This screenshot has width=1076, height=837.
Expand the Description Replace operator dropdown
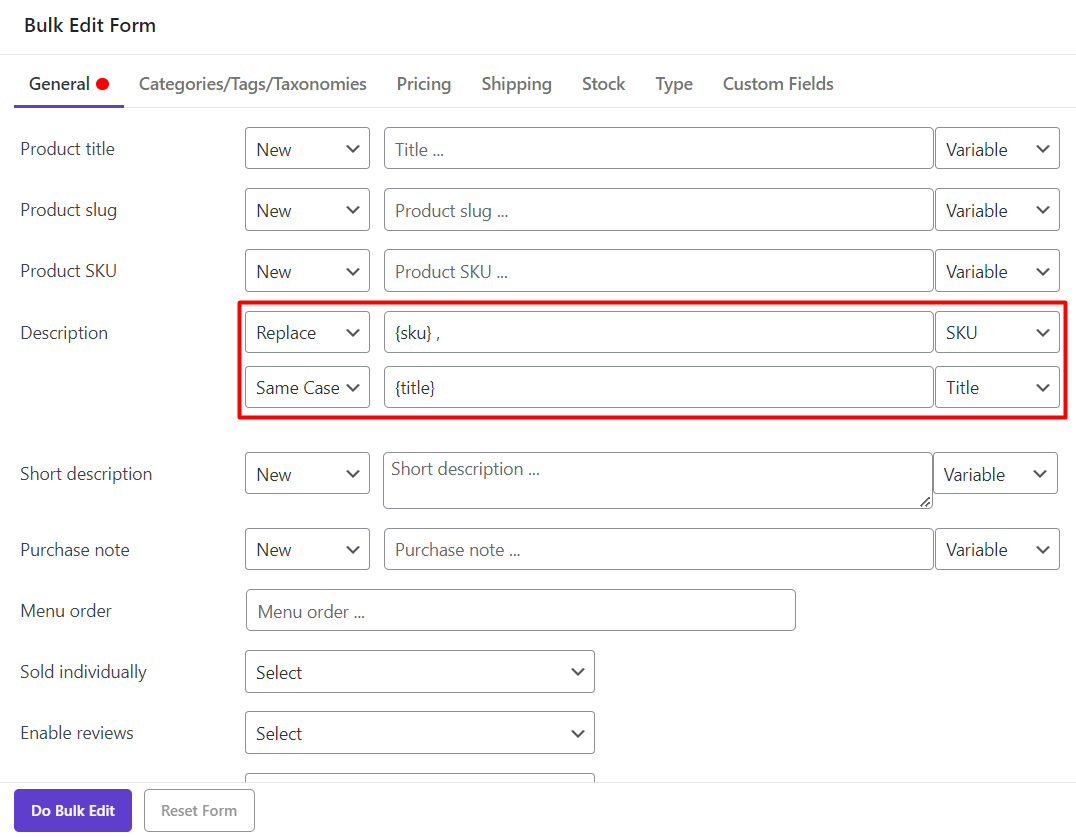307,333
